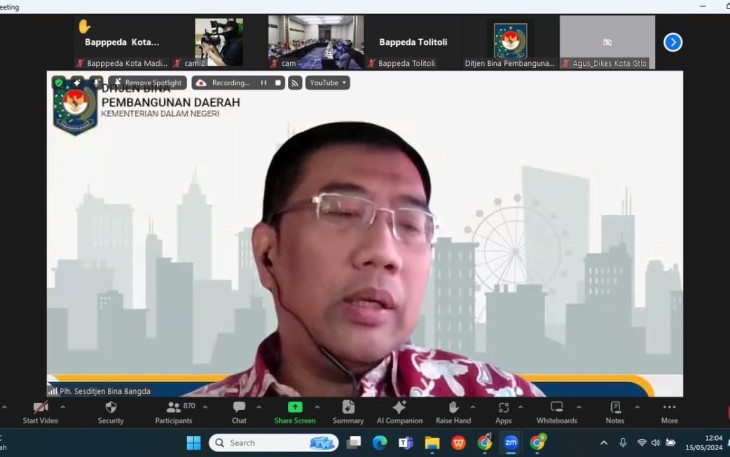Open Task View from the taskbar
The image size is (730, 457).
(x=354, y=443)
